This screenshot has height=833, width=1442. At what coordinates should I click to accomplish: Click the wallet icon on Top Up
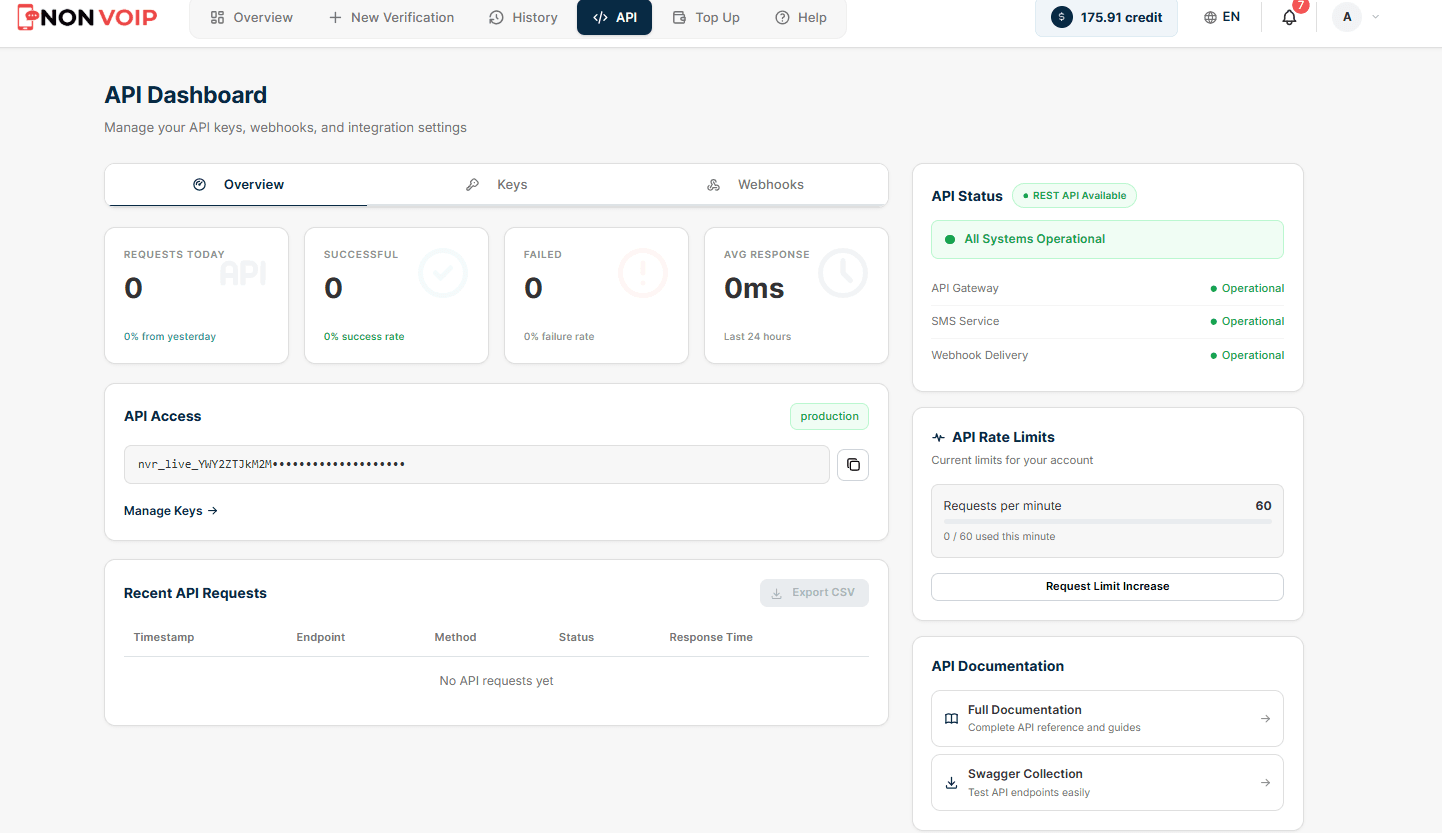point(679,17)
